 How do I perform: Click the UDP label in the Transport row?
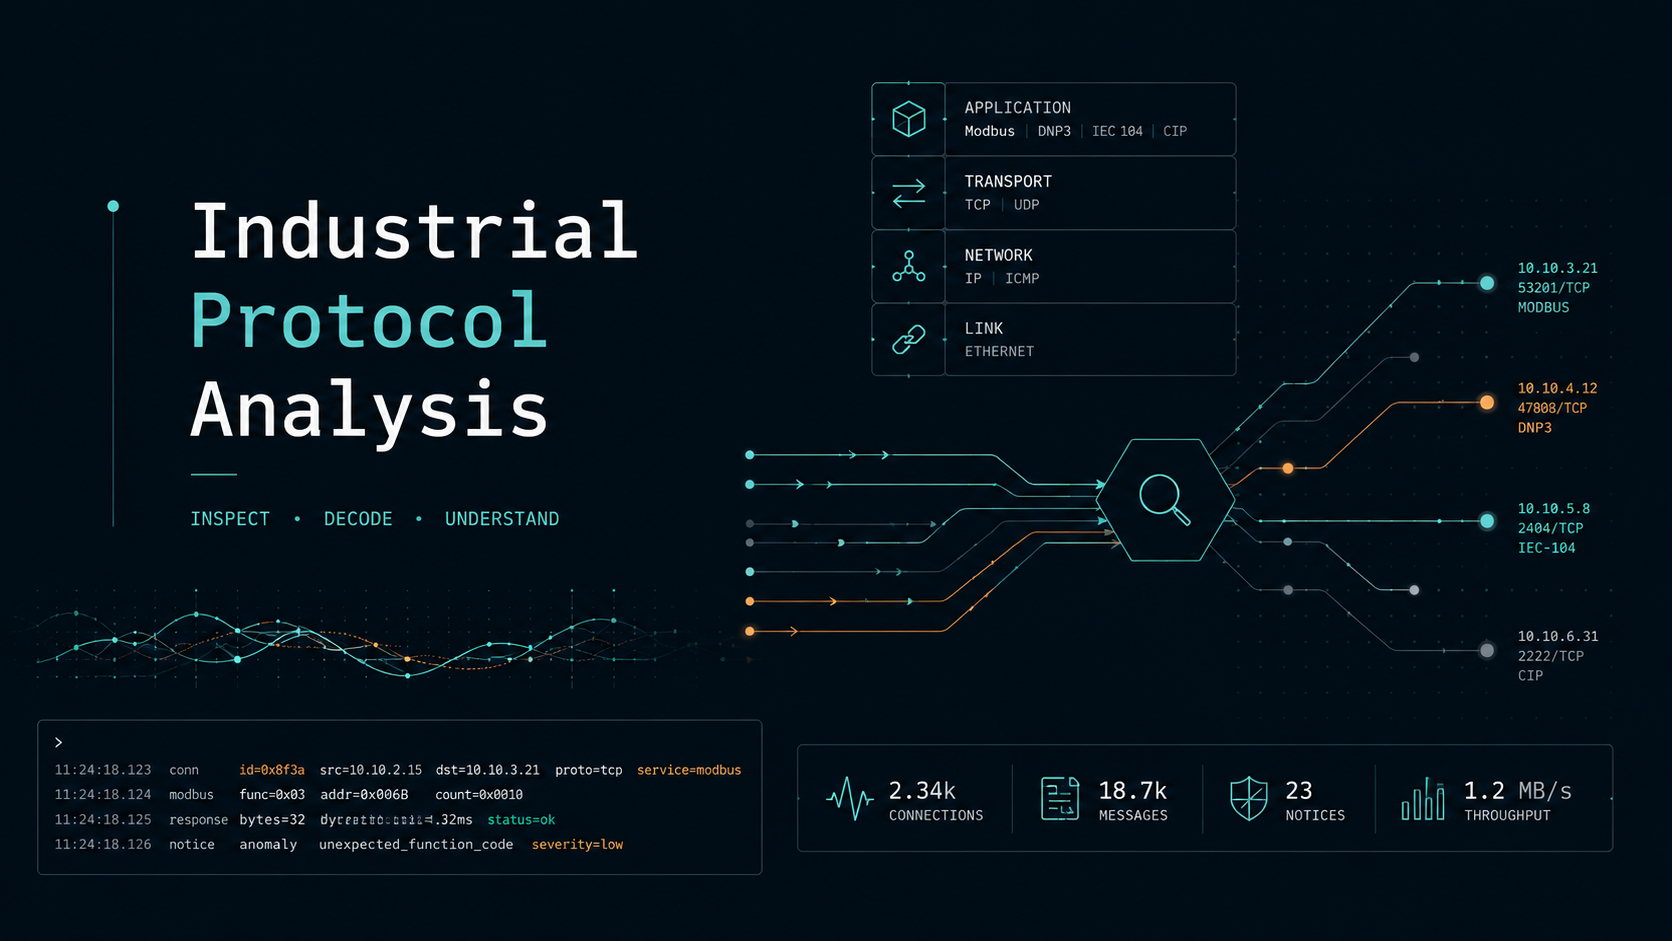(x=1026, y=205)
